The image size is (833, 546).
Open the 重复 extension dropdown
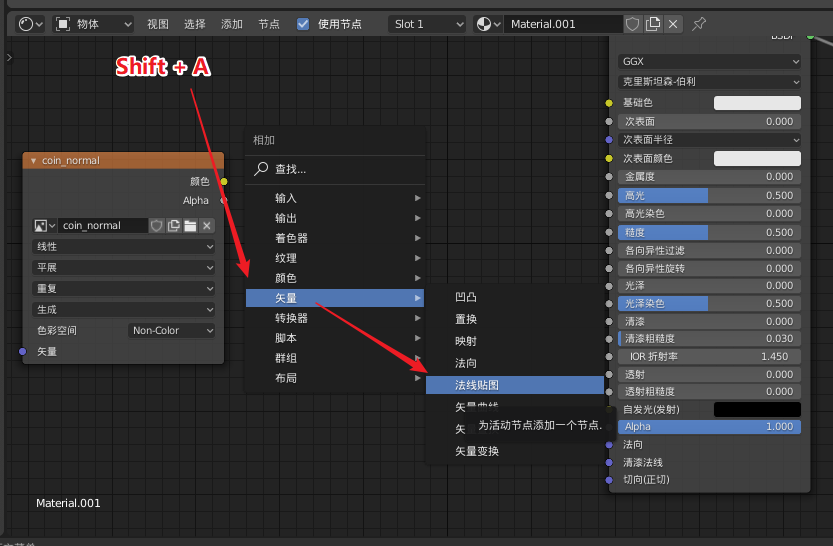coord(123,288)
